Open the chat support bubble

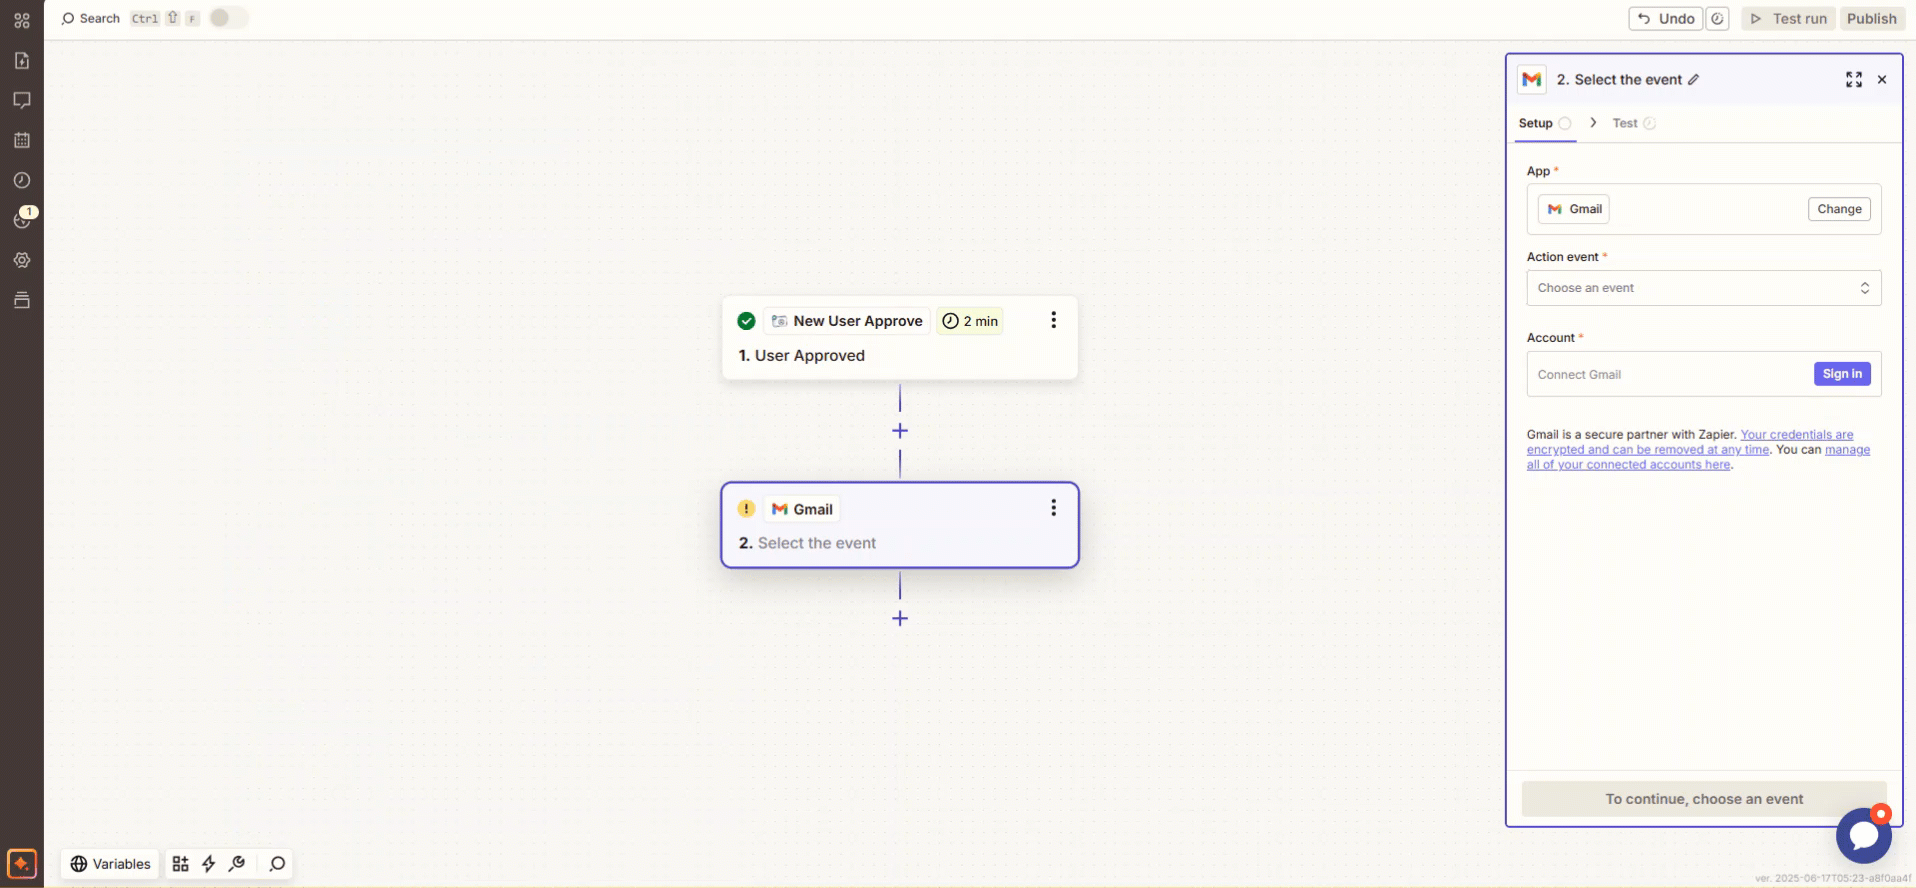1863,835
